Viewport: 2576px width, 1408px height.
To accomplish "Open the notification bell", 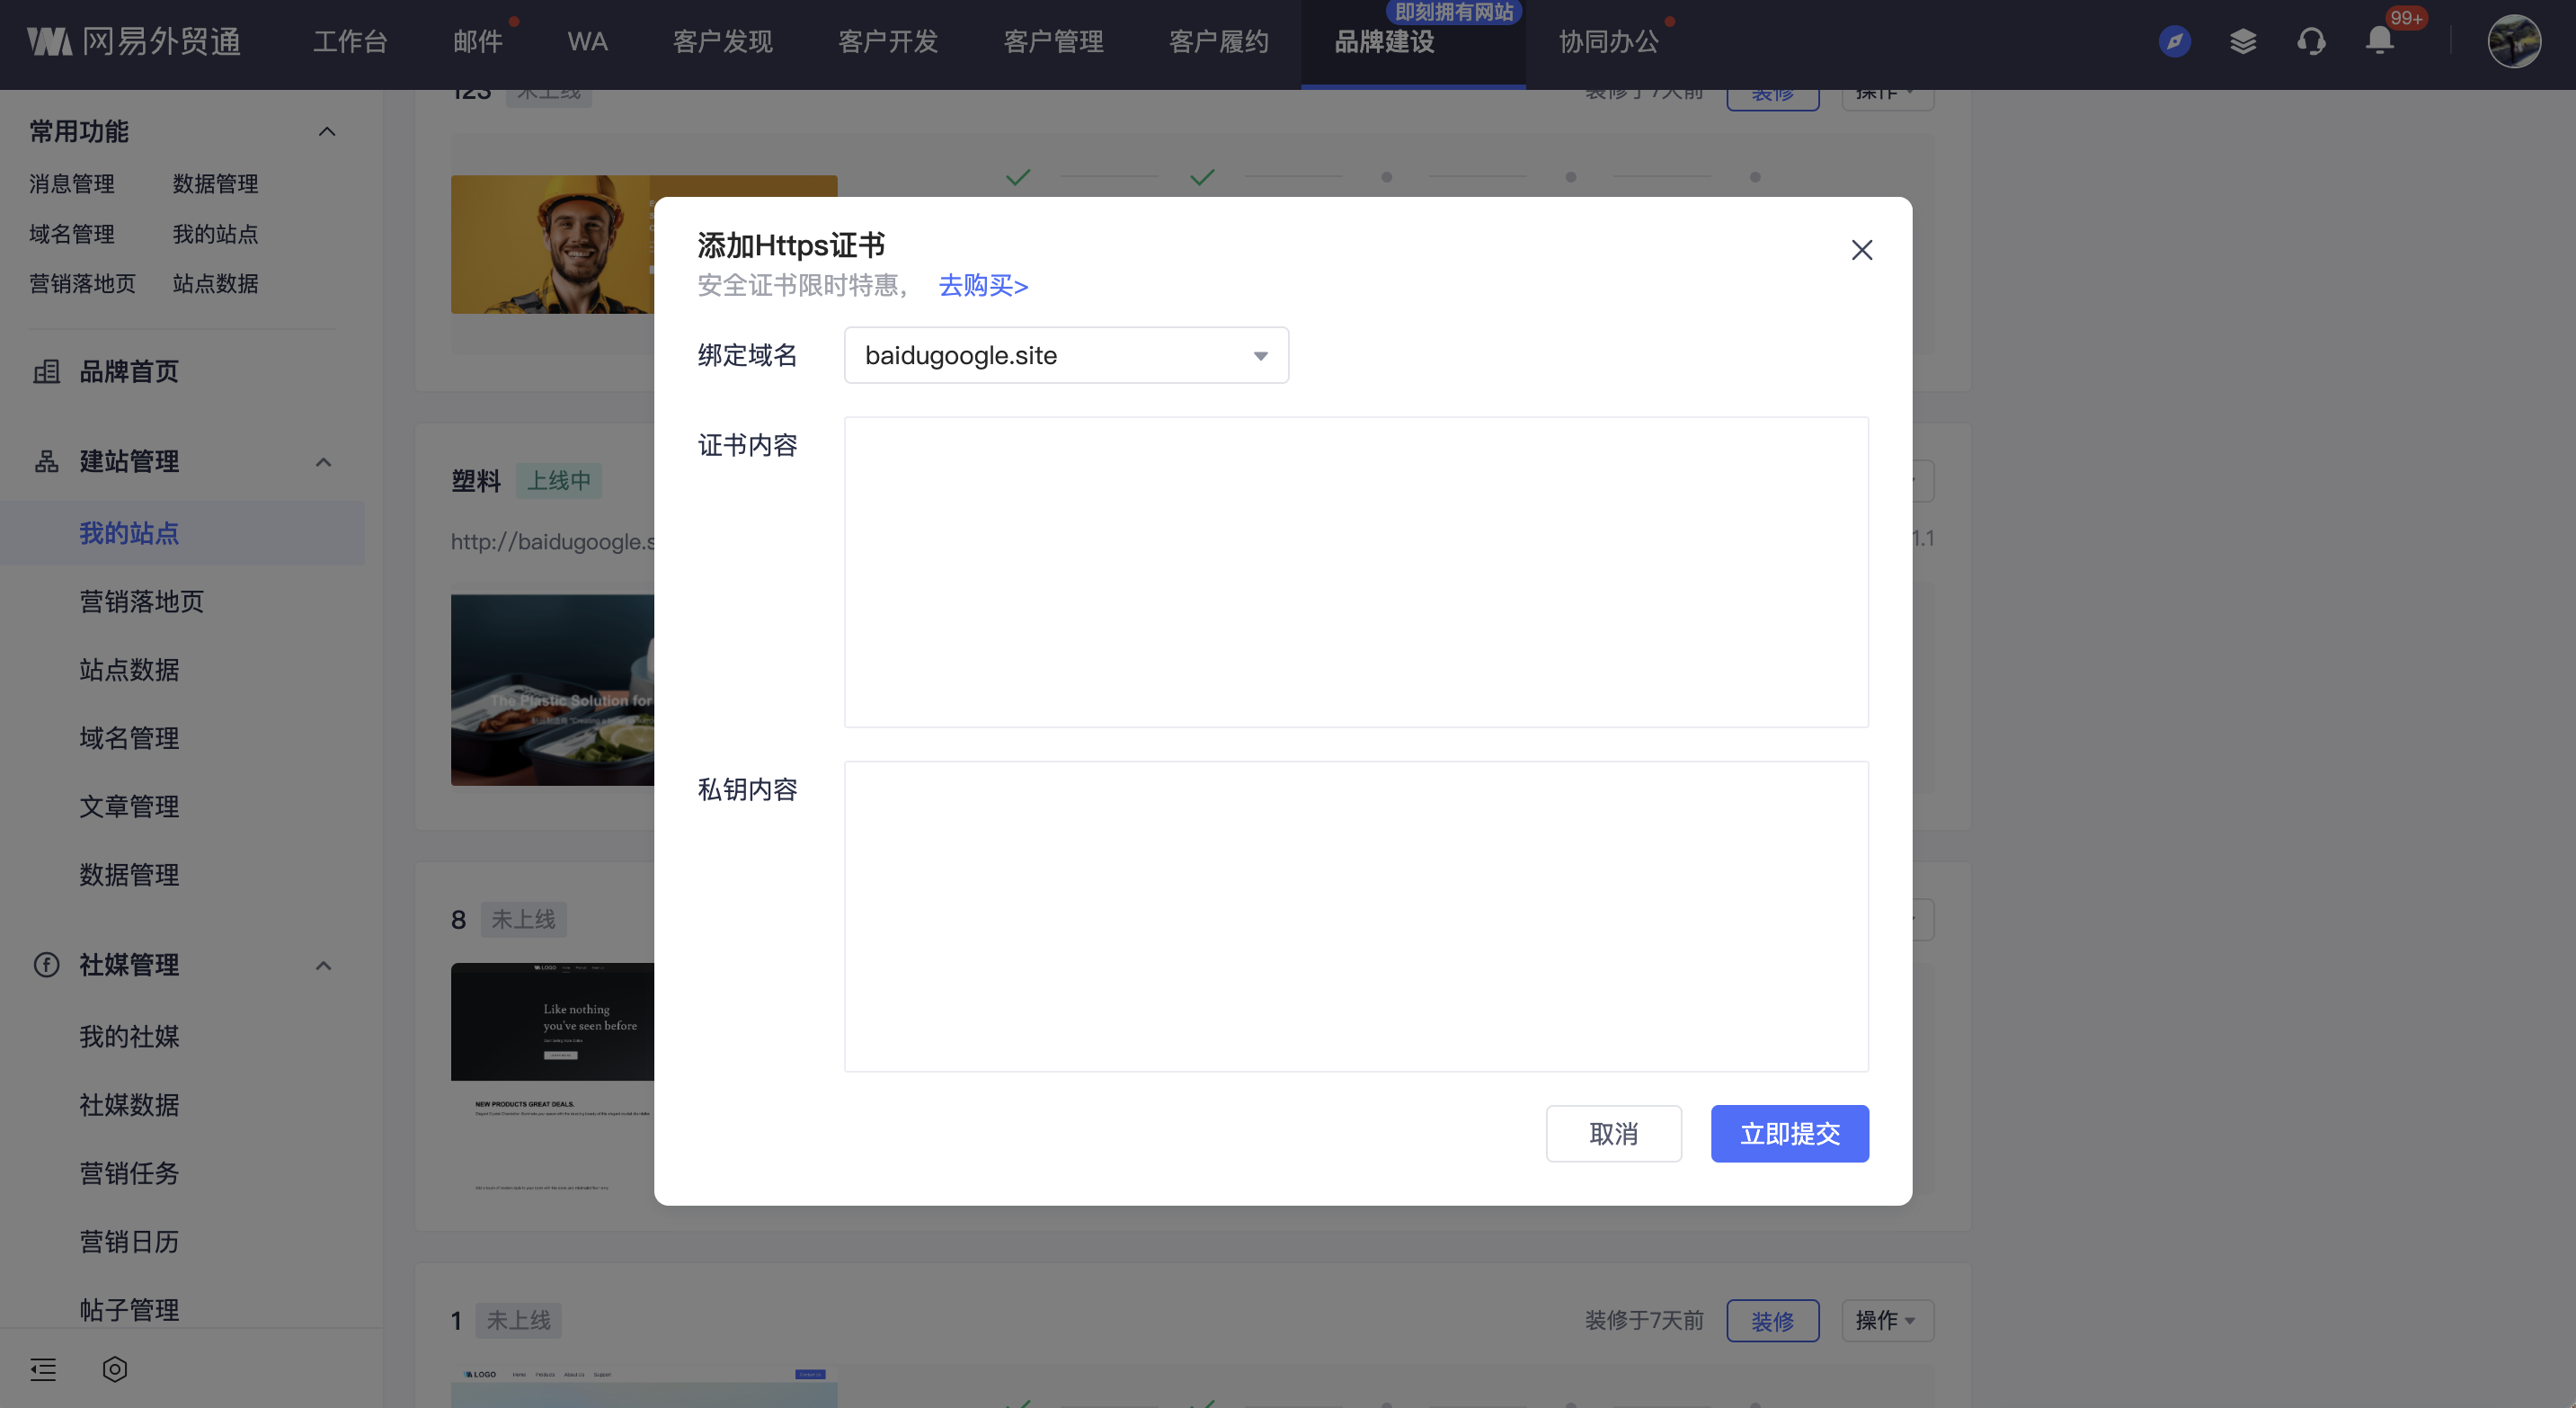I will (x=2380, y=41).
